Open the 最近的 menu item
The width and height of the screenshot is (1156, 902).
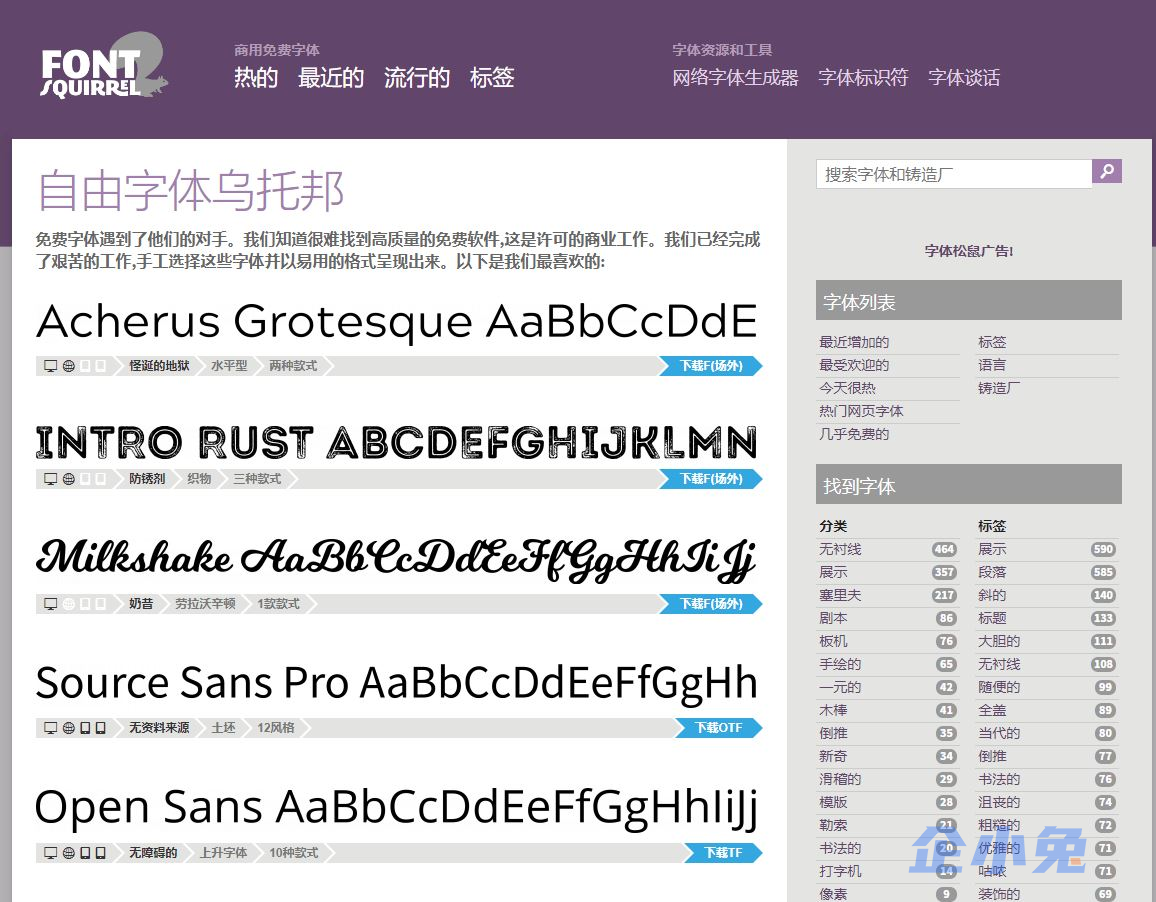pos(331,77)
